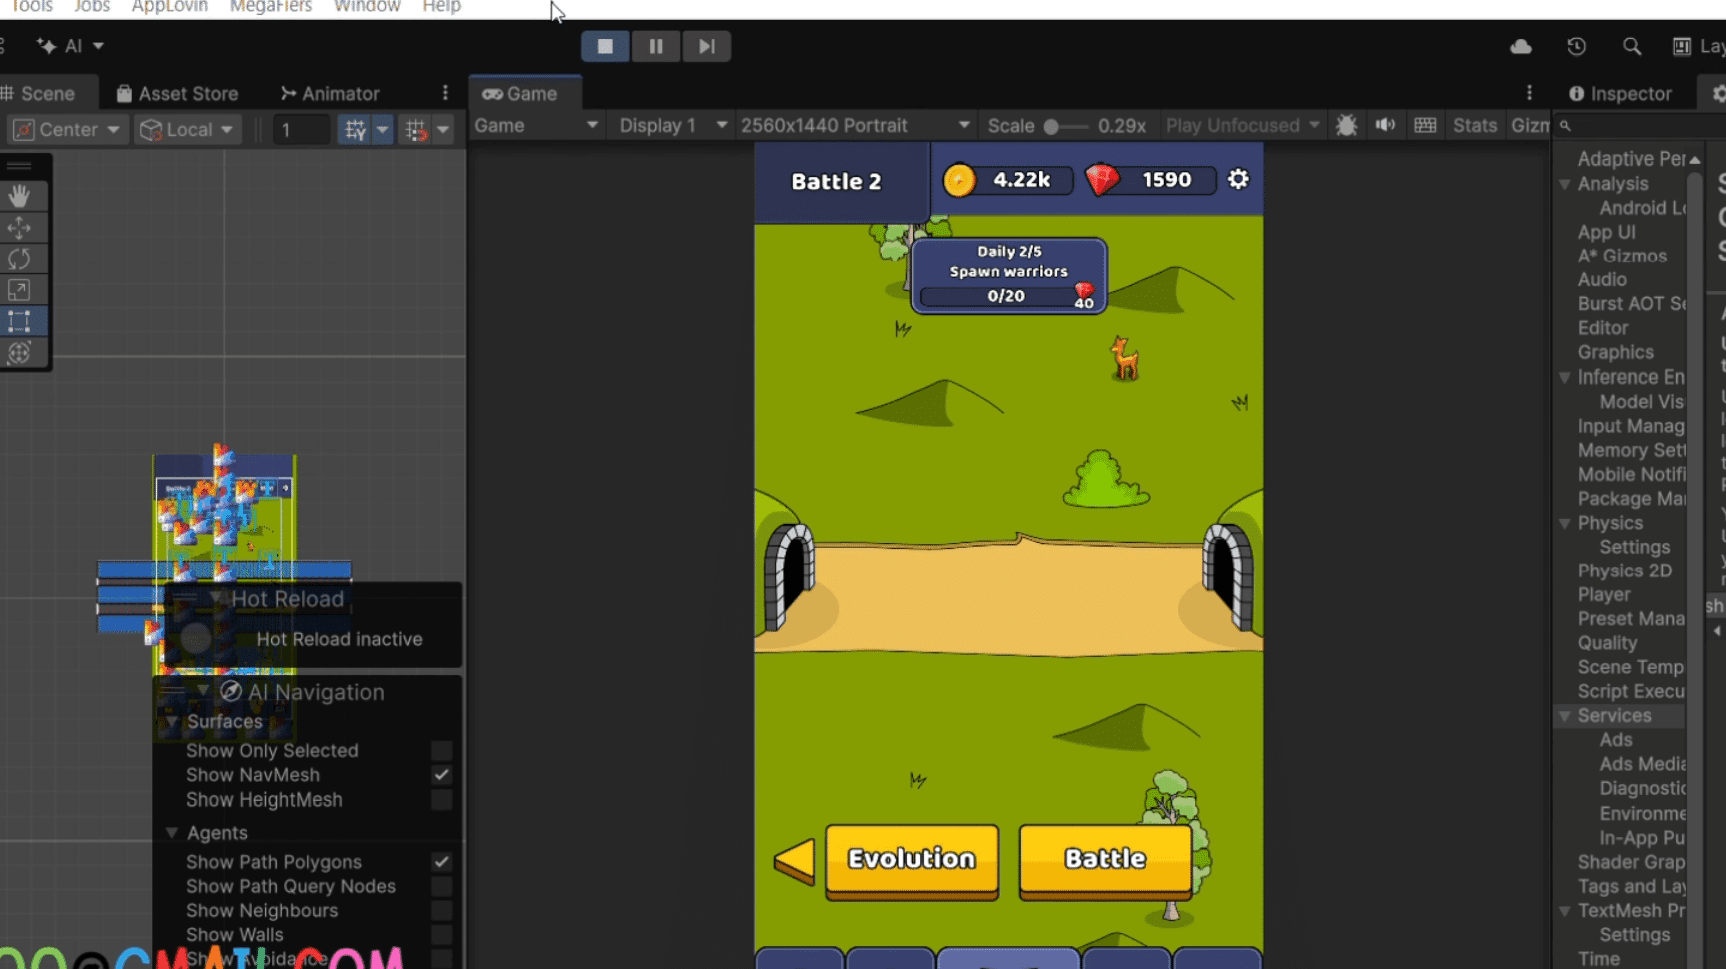This screenshot has width=1726, height=969.
Task: Collapse the Agents group
Action: coord(172,833)
